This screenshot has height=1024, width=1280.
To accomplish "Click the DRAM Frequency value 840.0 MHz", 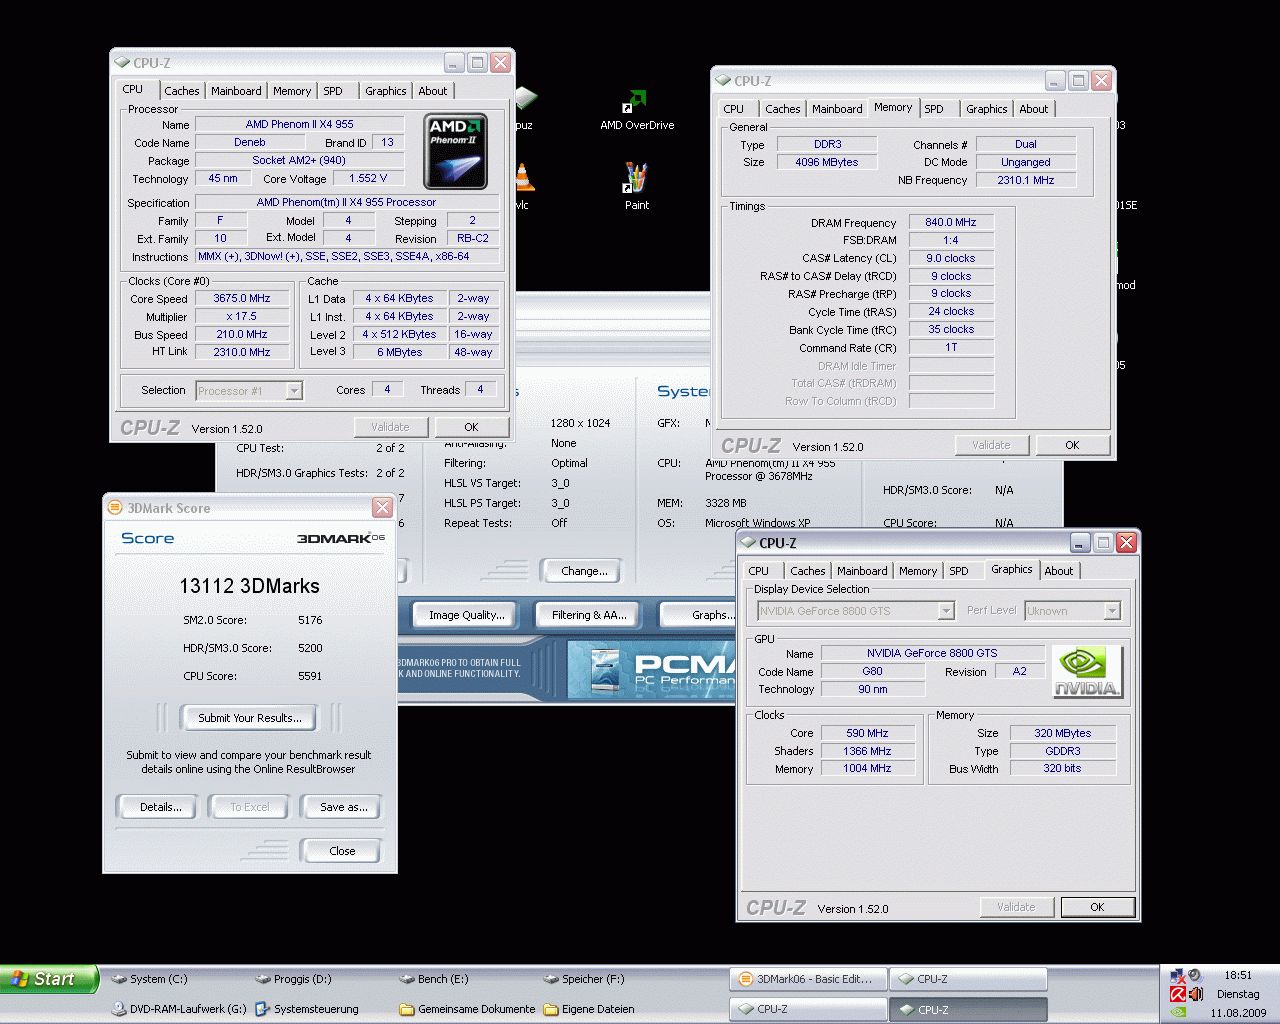I will 951,222.
